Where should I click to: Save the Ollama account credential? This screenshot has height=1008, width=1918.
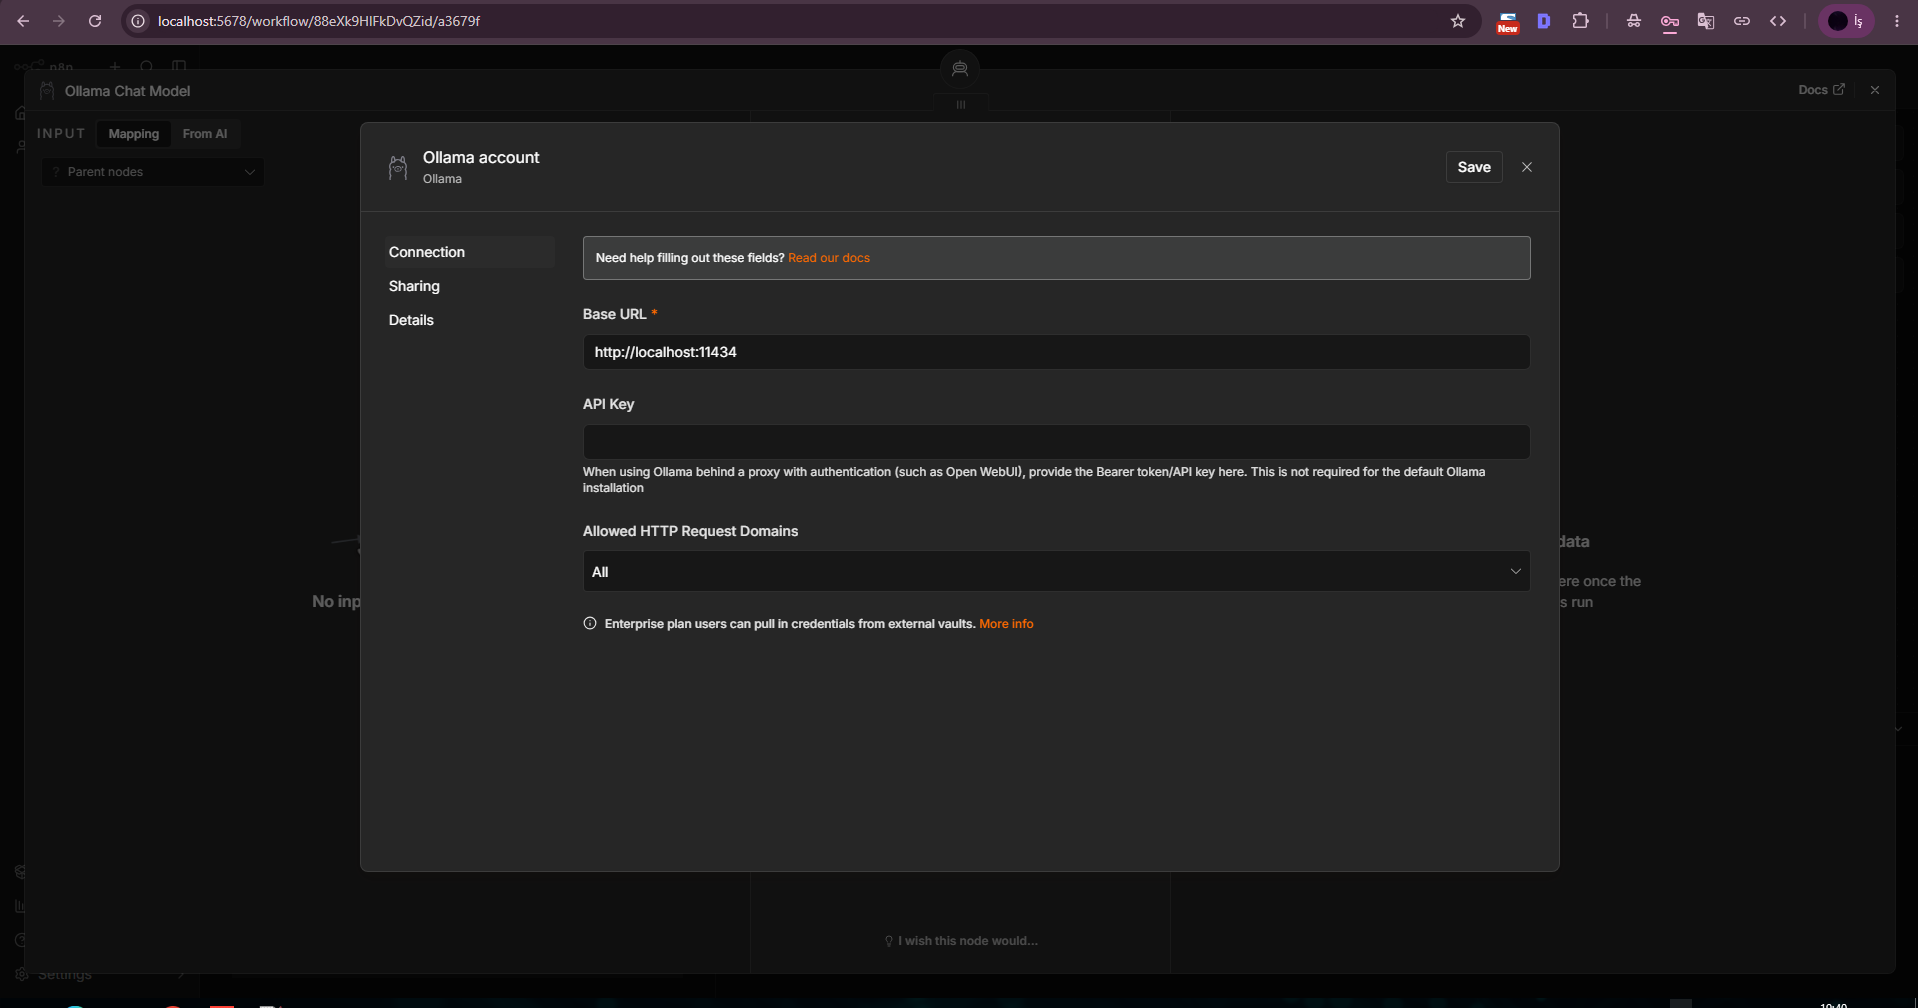tap(1474, 167)
